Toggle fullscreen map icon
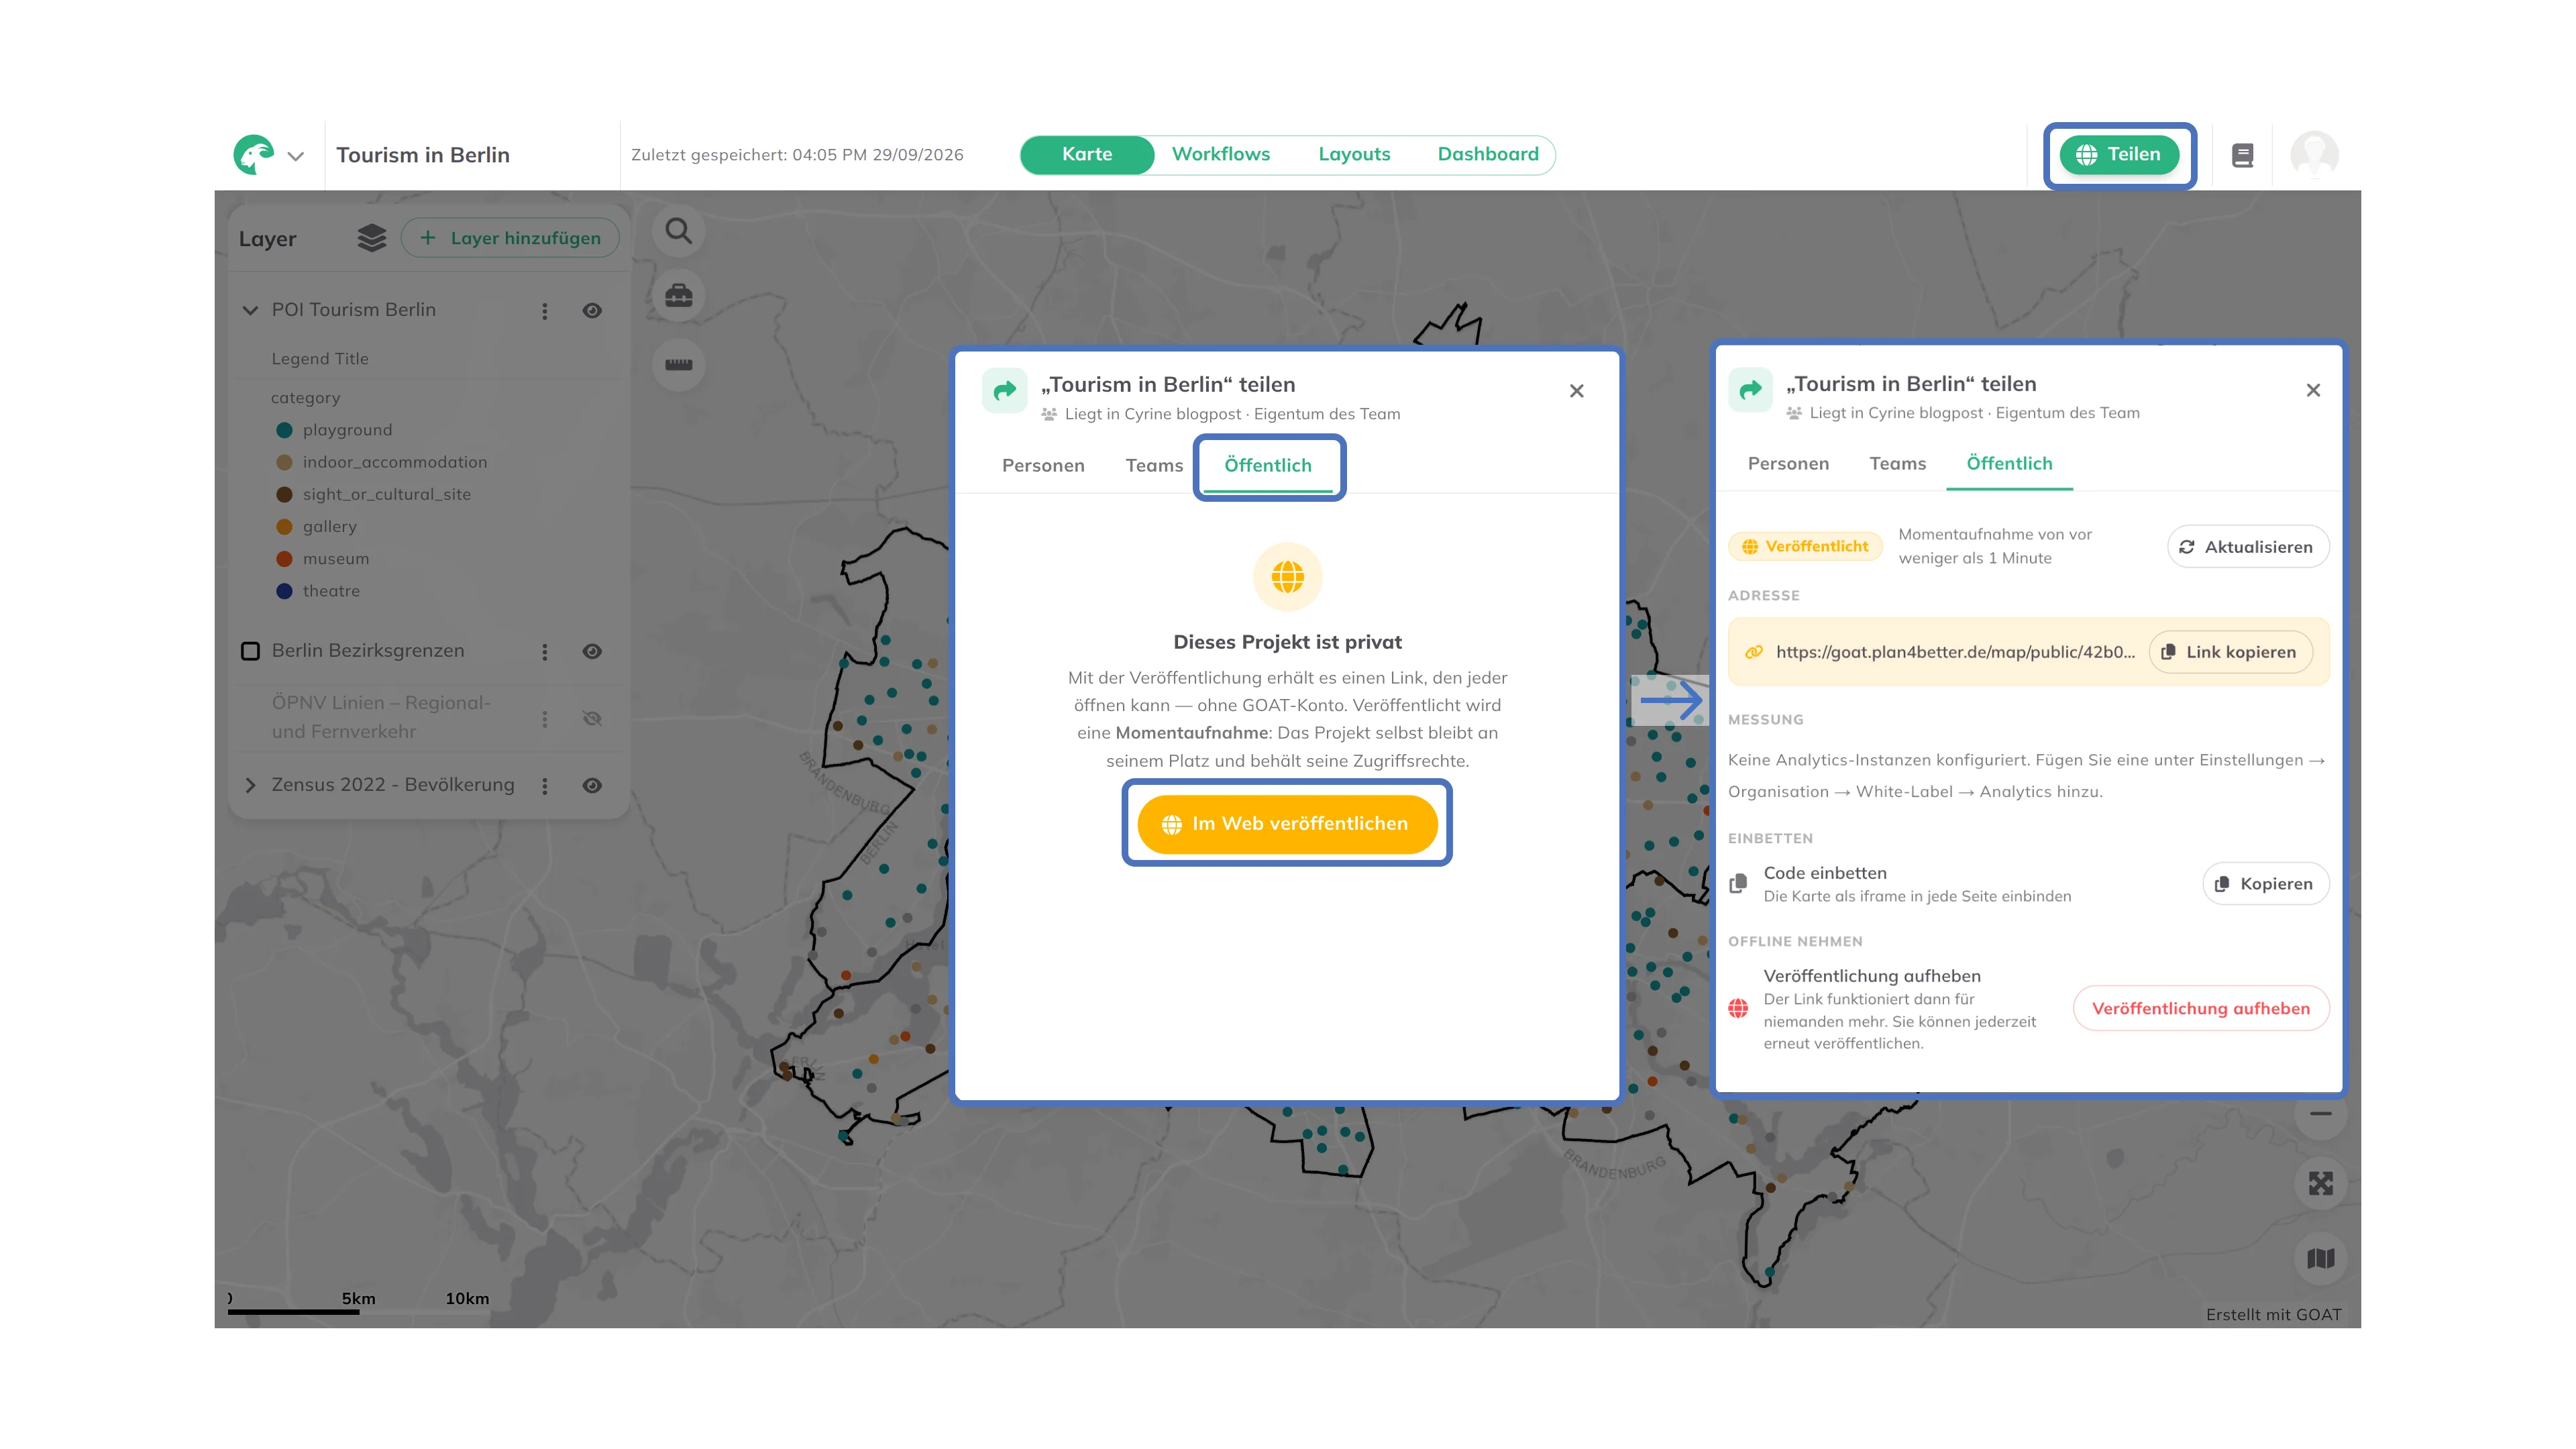 coord(2321,1184)
